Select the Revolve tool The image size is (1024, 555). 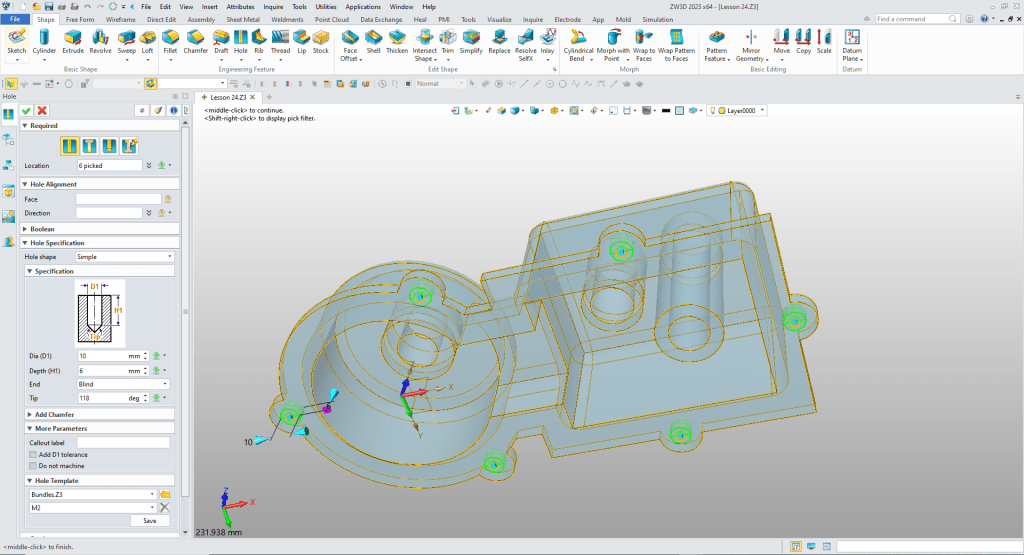coord(100,40)
